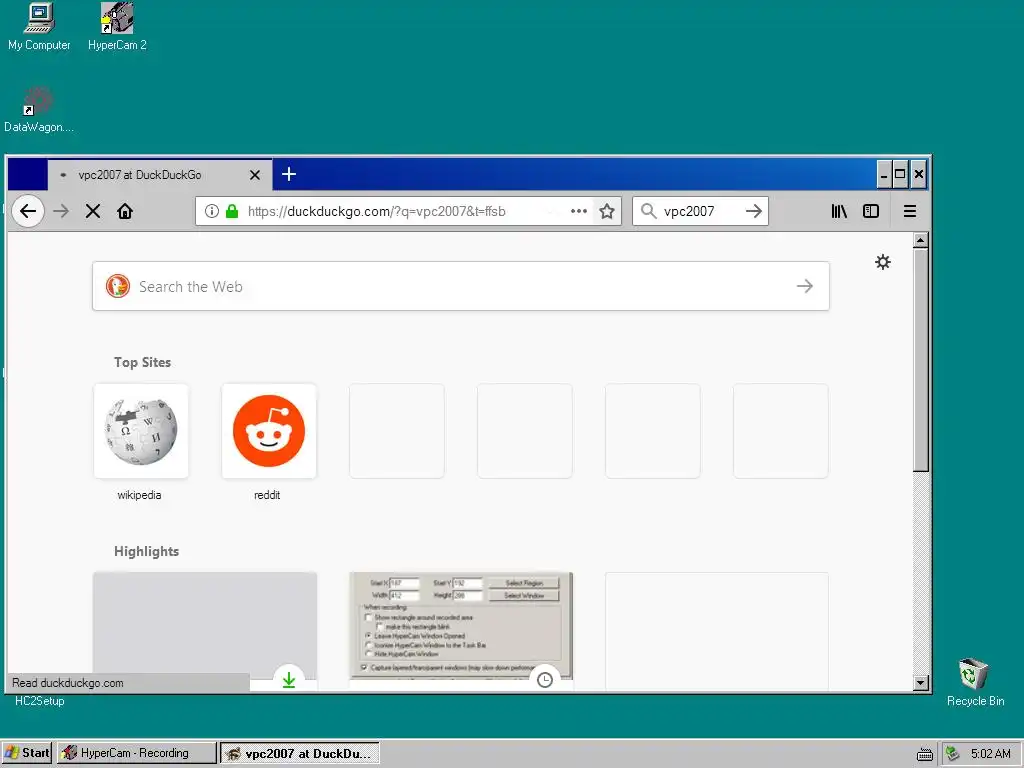
Task: Bookmark this page with the star icon
Action: point(607,211)
